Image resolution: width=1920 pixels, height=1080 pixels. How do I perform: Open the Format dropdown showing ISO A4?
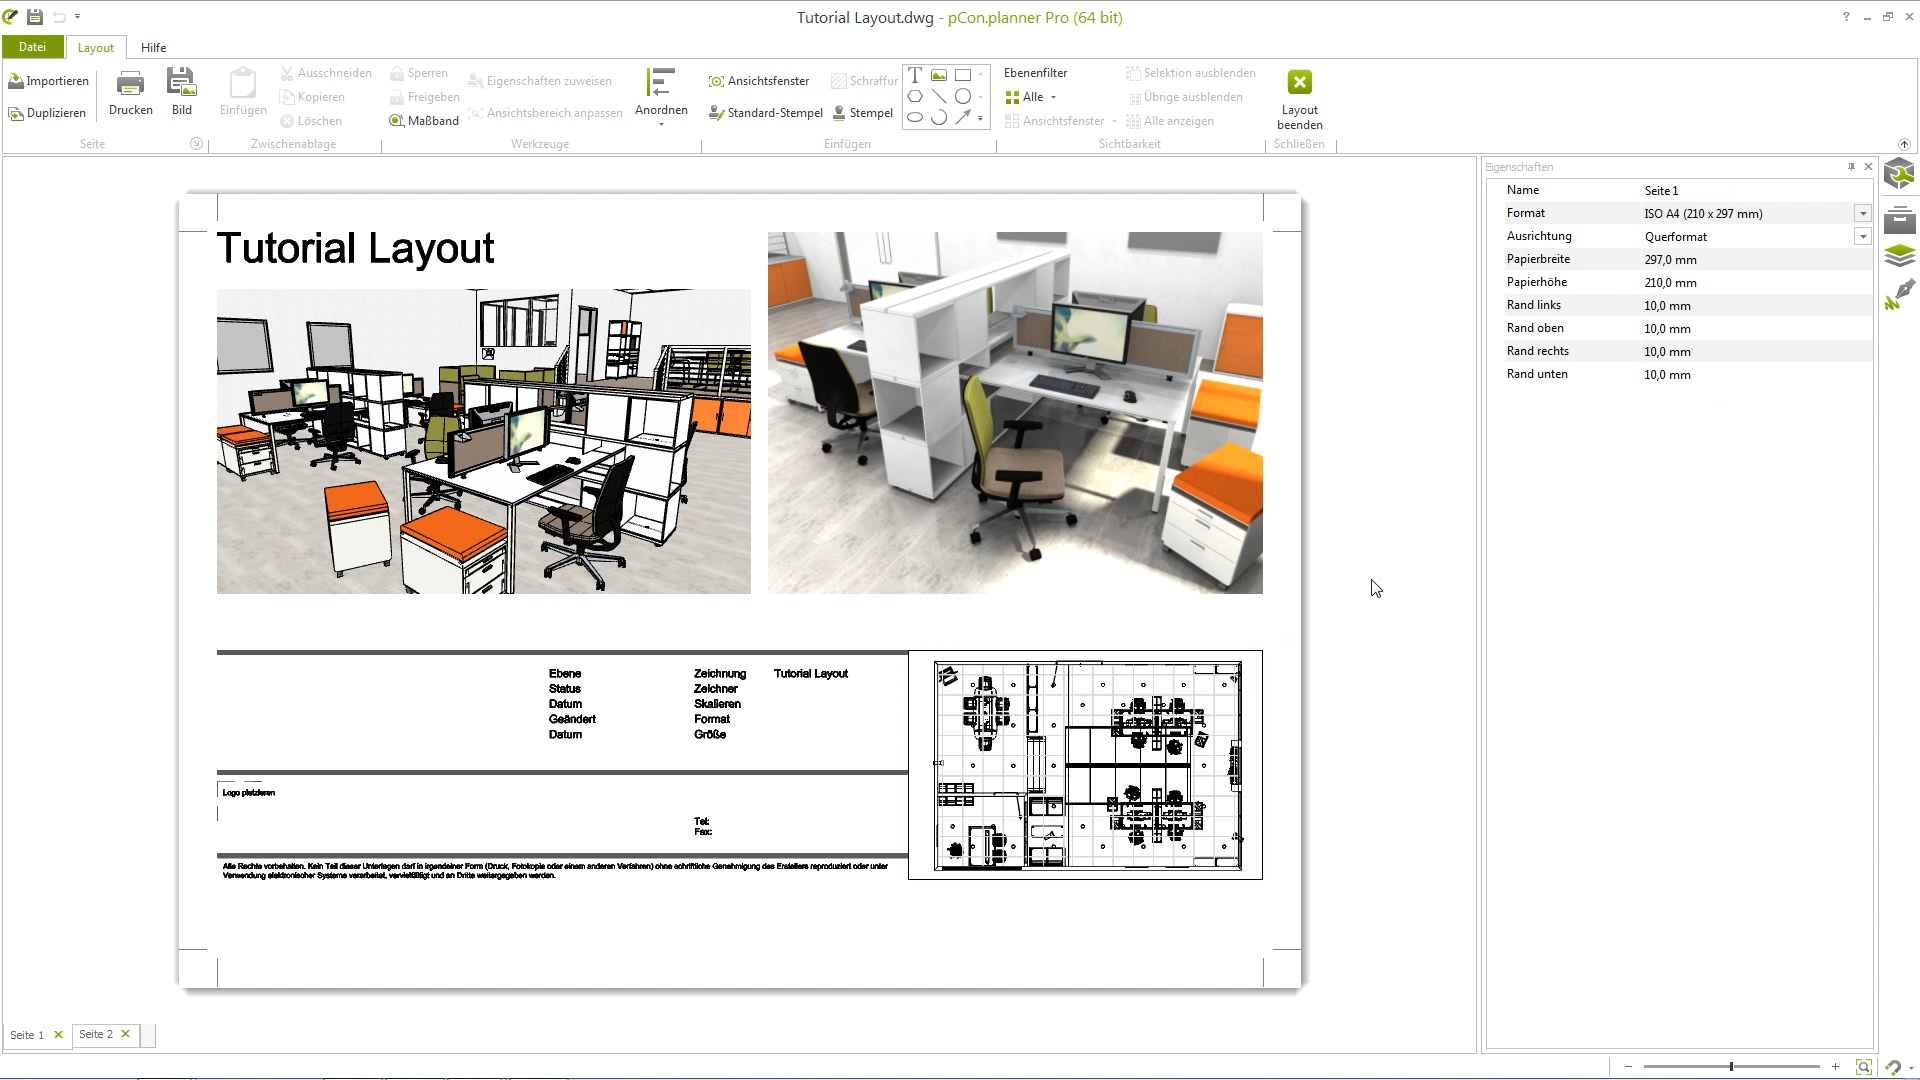[x=1863, y=213]
